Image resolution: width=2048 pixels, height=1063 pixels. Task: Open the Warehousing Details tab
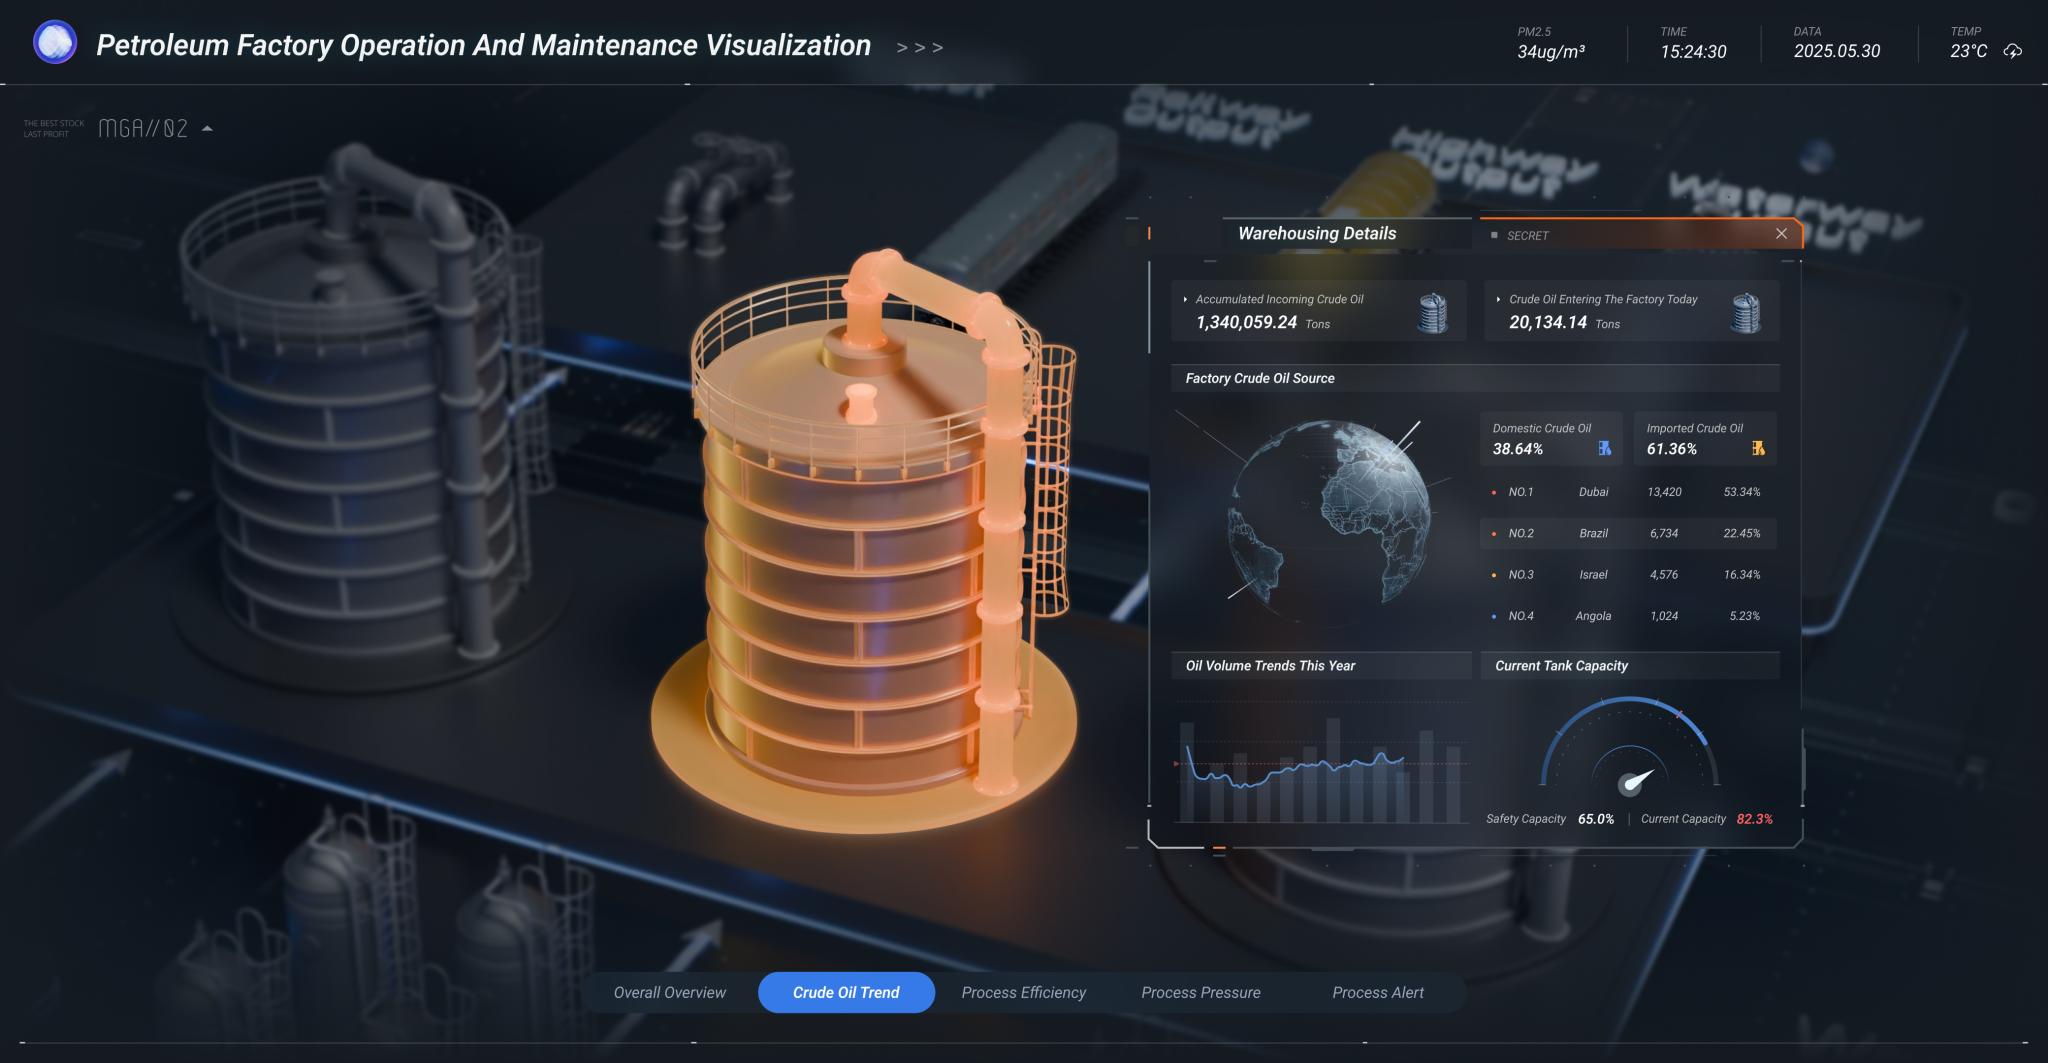click(x=1317, y=233)
